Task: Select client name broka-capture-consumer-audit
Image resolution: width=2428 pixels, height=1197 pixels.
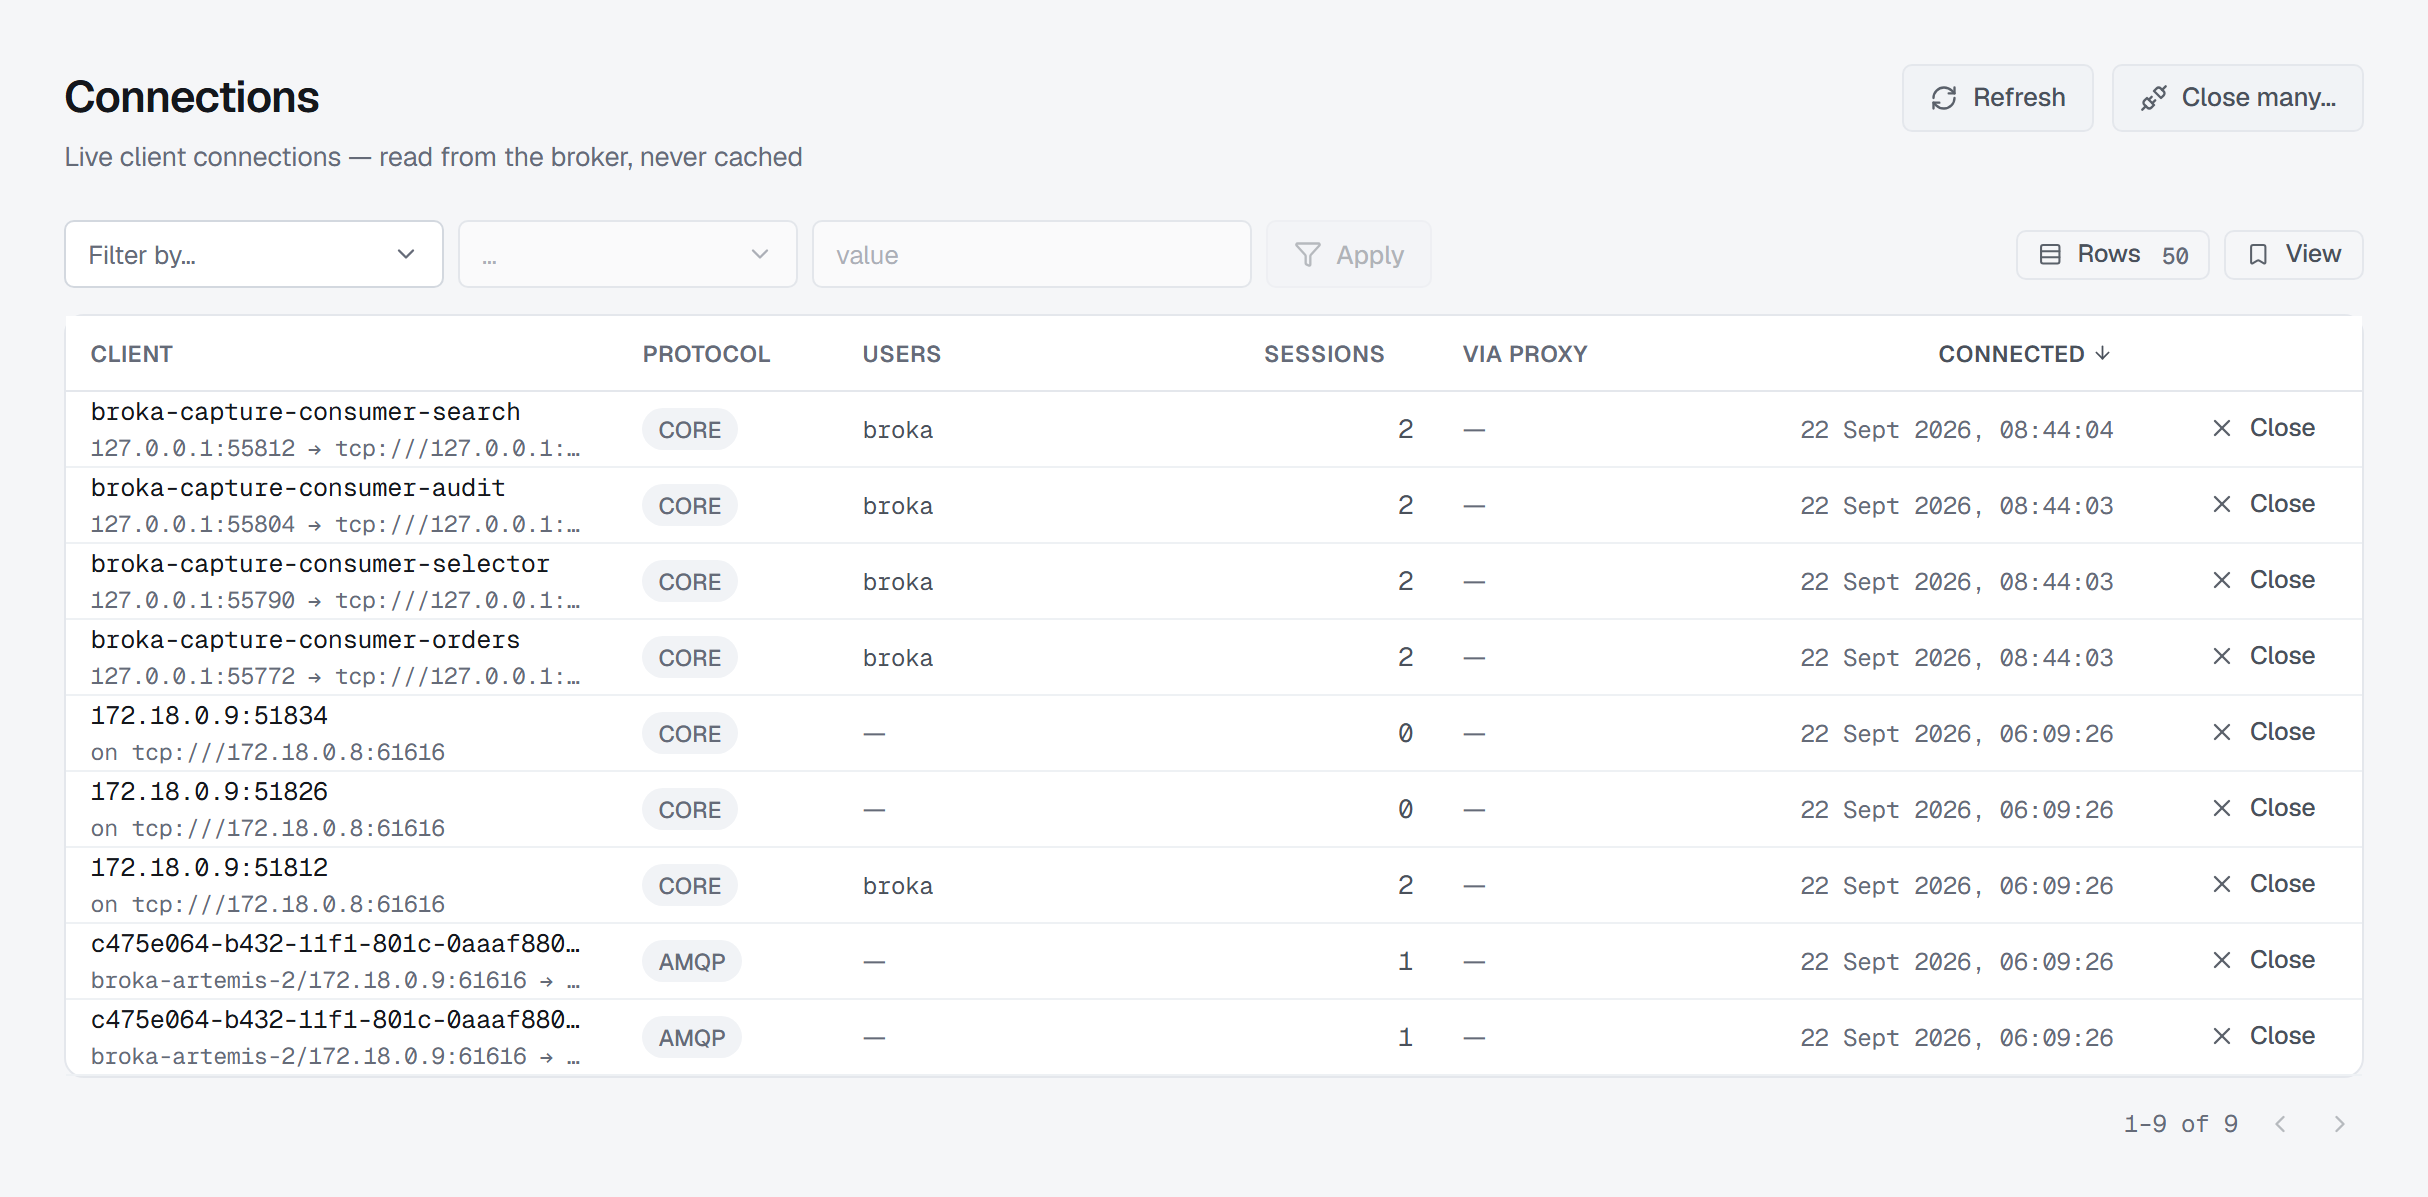Action: click(x=298, y=488)
